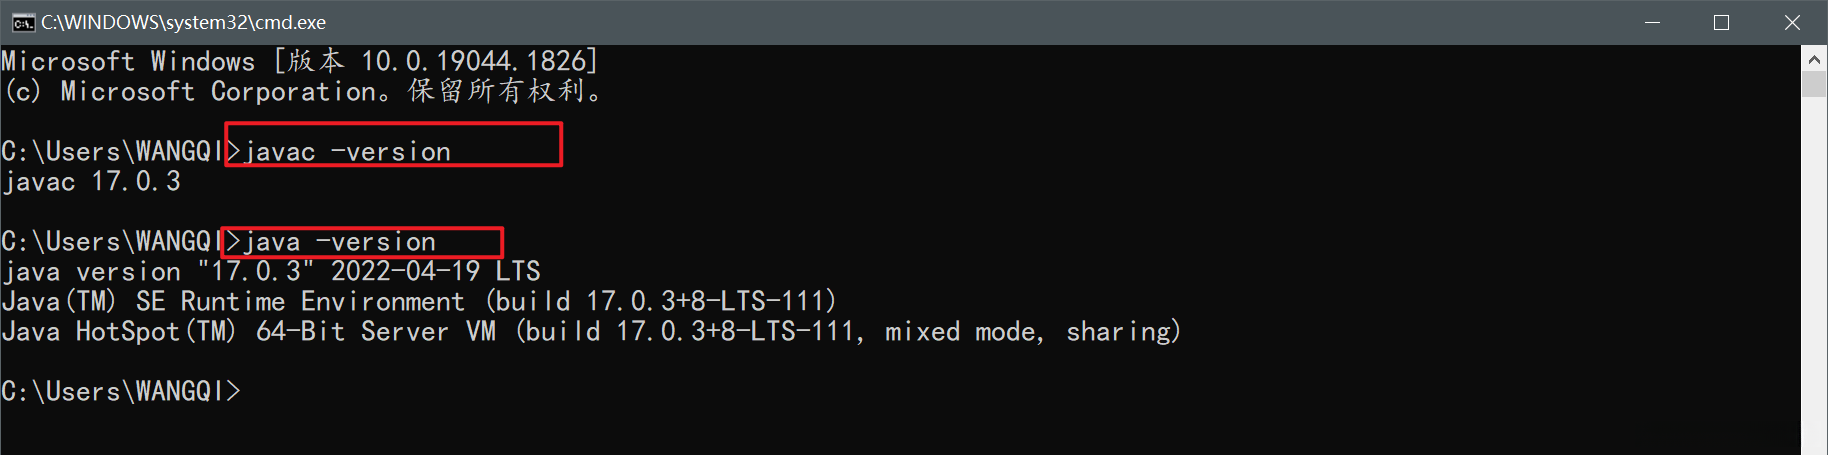
Task: Click the '(build 17.0.3+8-LTS-111)' runtime build text
Action: coord(661,302)
